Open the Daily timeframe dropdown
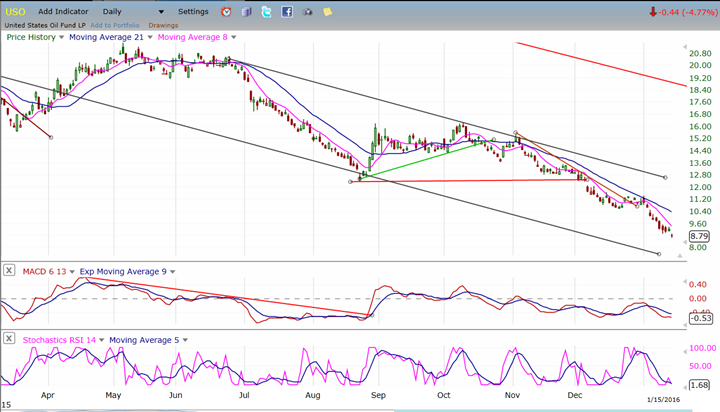Screen dimensions: 720x412 (161, 12)
